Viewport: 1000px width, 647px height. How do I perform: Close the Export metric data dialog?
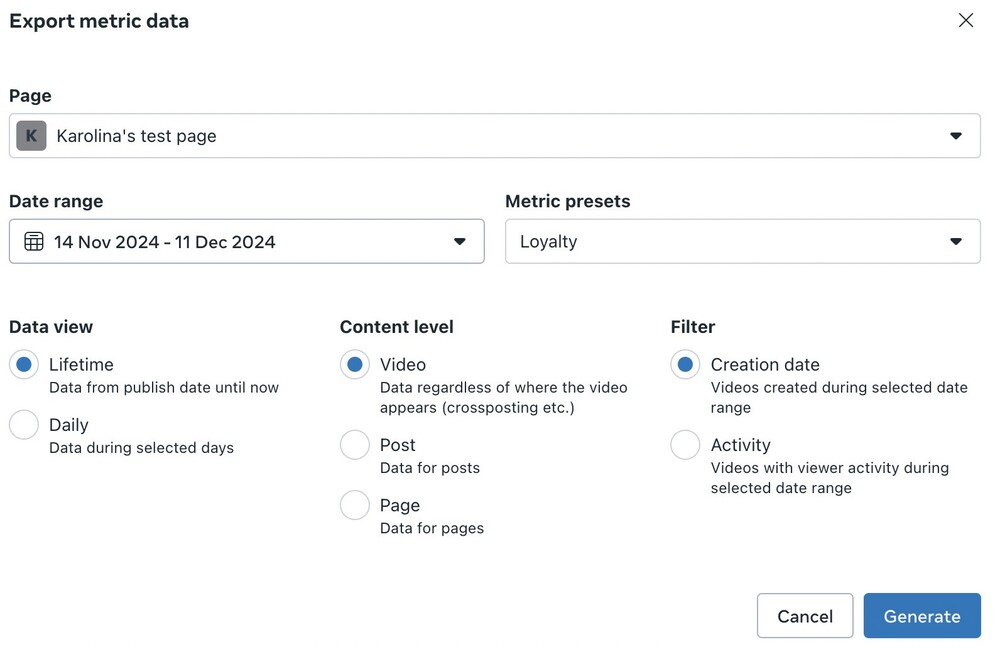coord(966,20)
